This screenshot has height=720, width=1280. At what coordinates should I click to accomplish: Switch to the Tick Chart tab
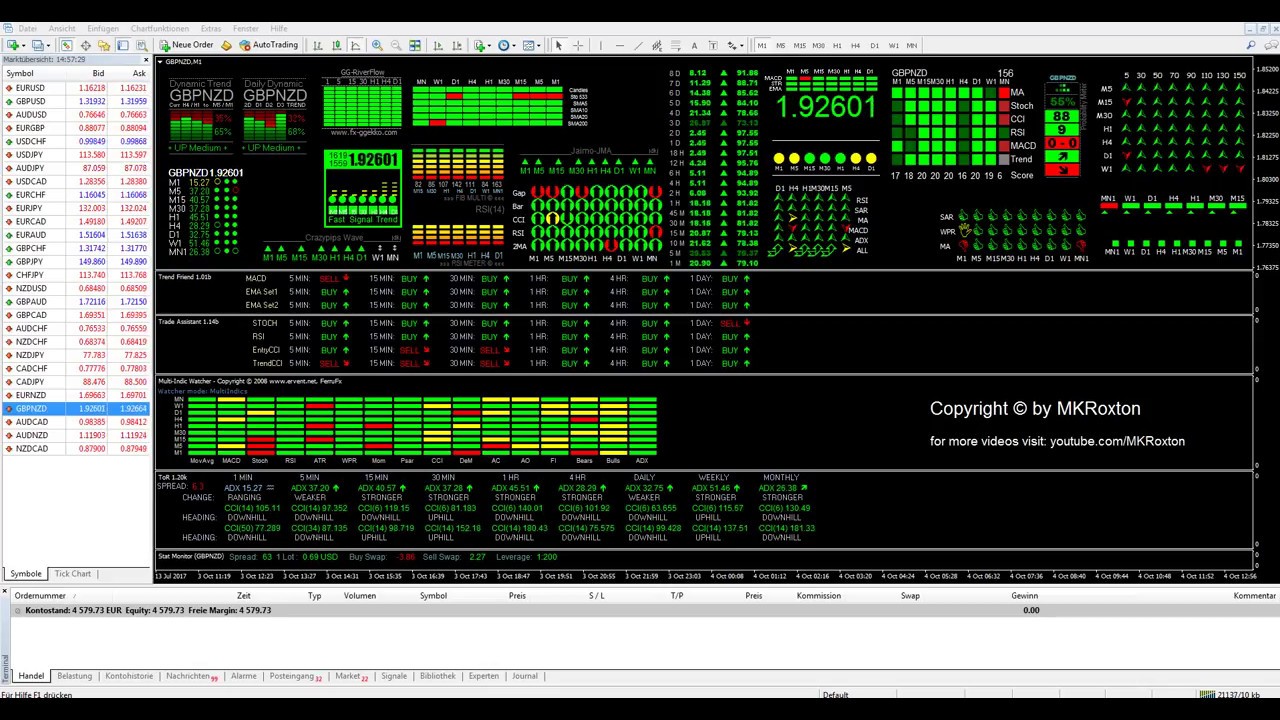coord(72,574)
